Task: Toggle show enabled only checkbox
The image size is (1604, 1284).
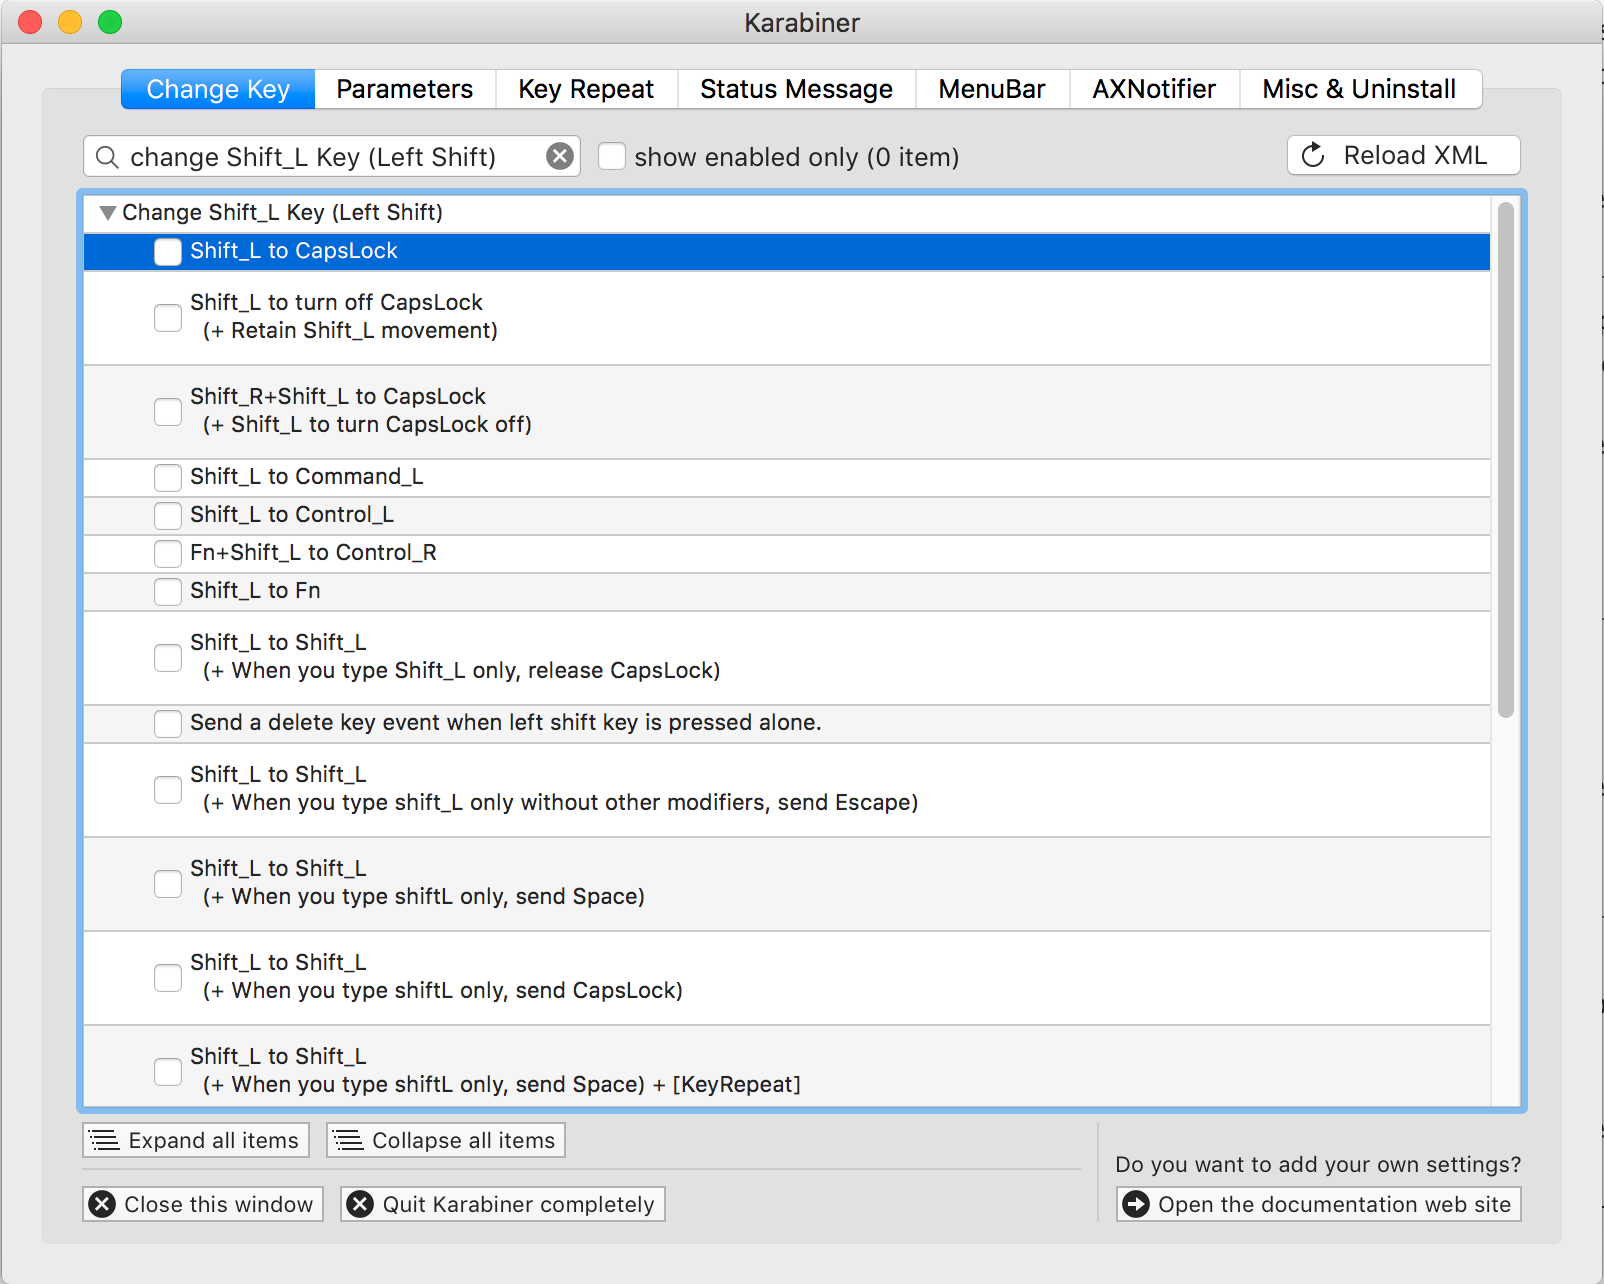Action: point(612,156)
